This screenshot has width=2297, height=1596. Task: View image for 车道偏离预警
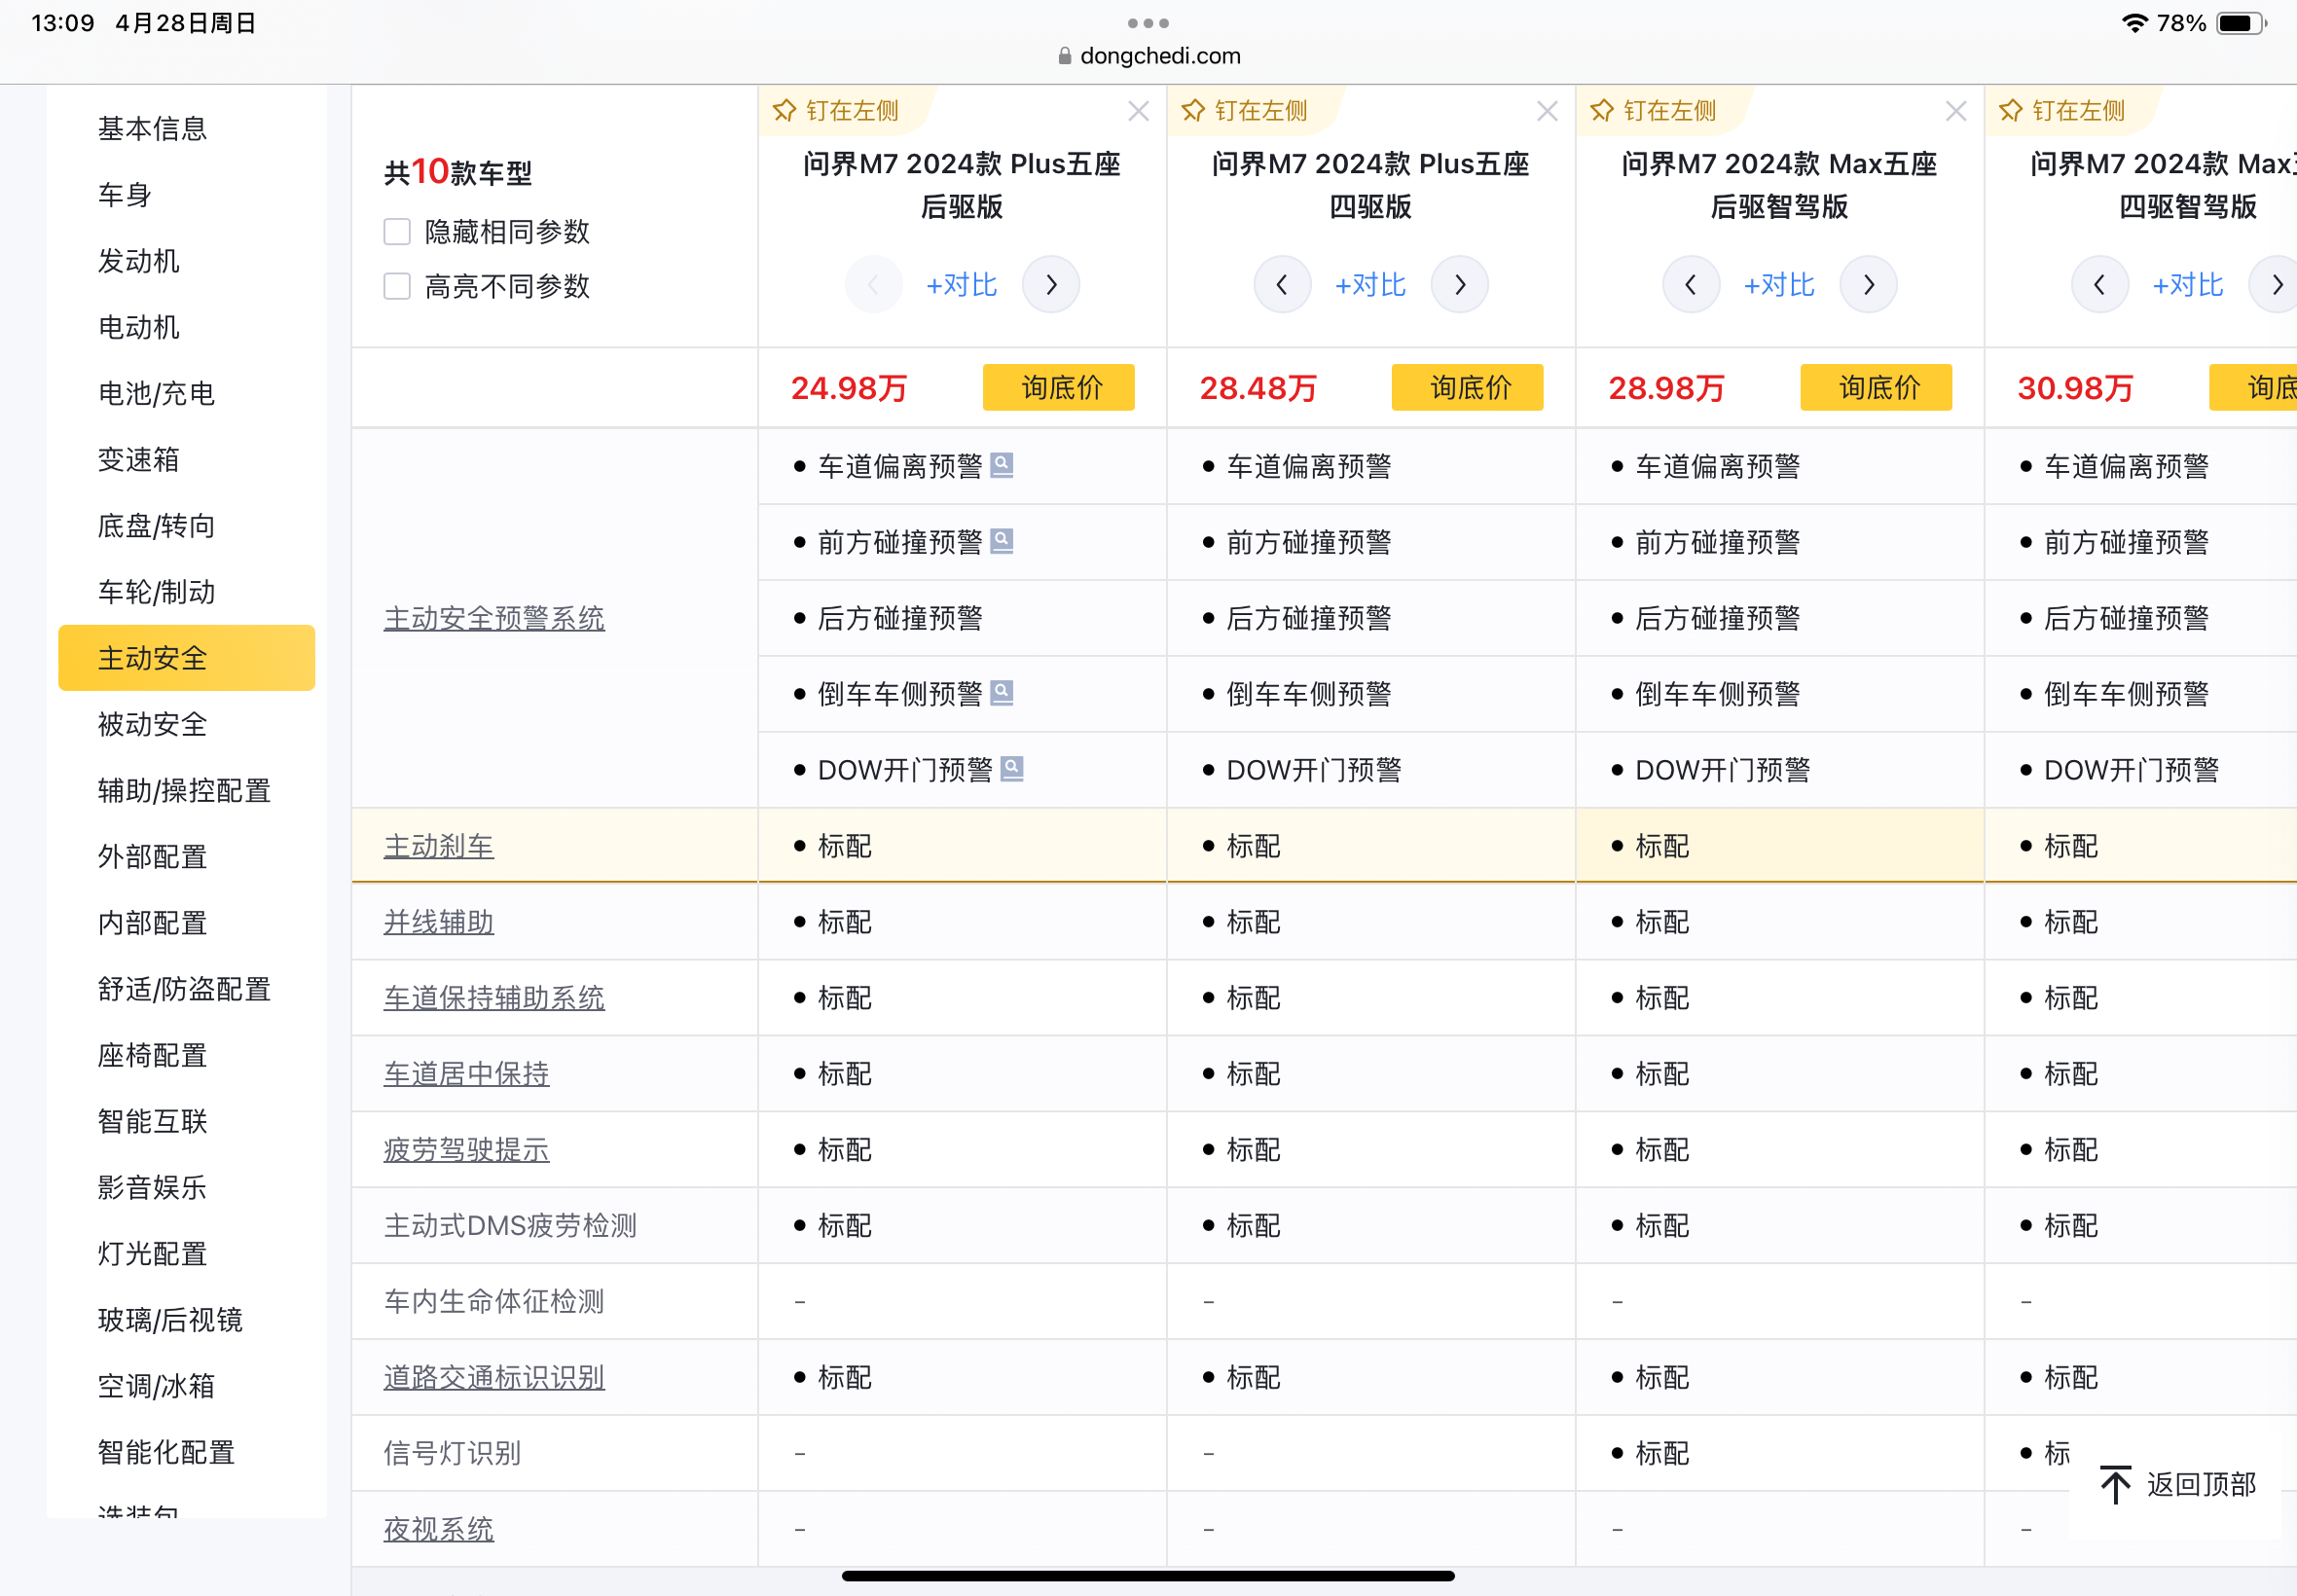pyautogui.click(x=1002, y=465)
